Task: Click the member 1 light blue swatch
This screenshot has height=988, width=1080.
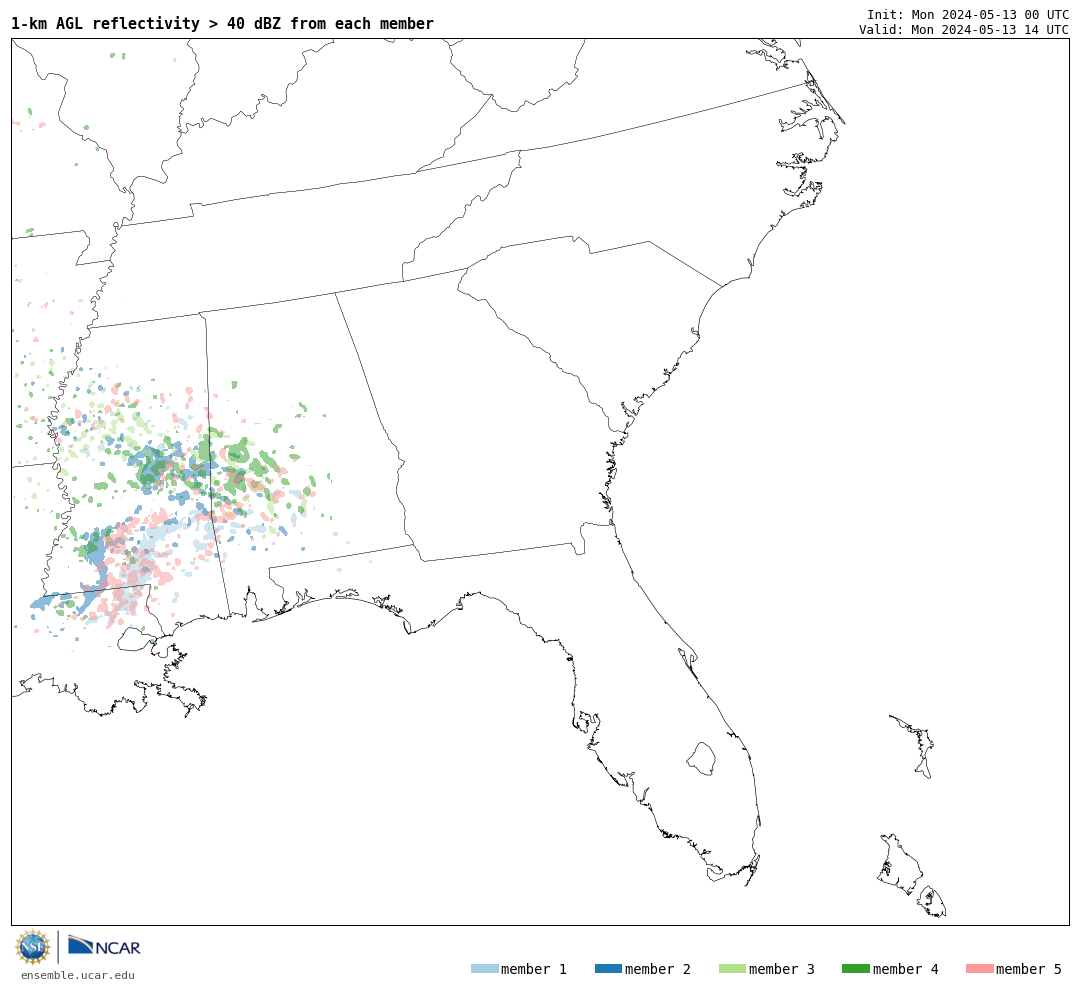Action: 484,969
